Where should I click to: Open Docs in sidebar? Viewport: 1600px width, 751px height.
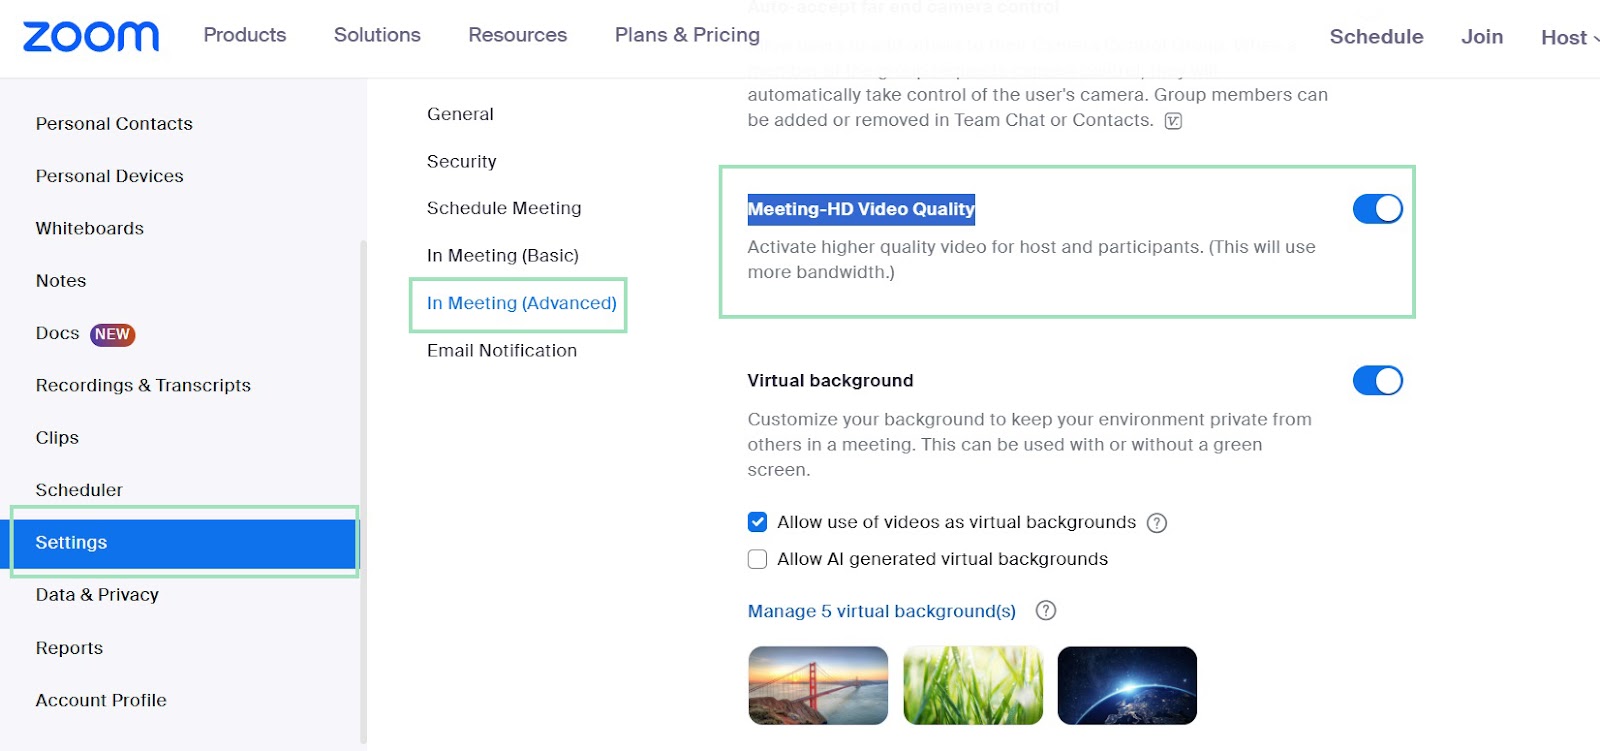click(x=57, y=333)
